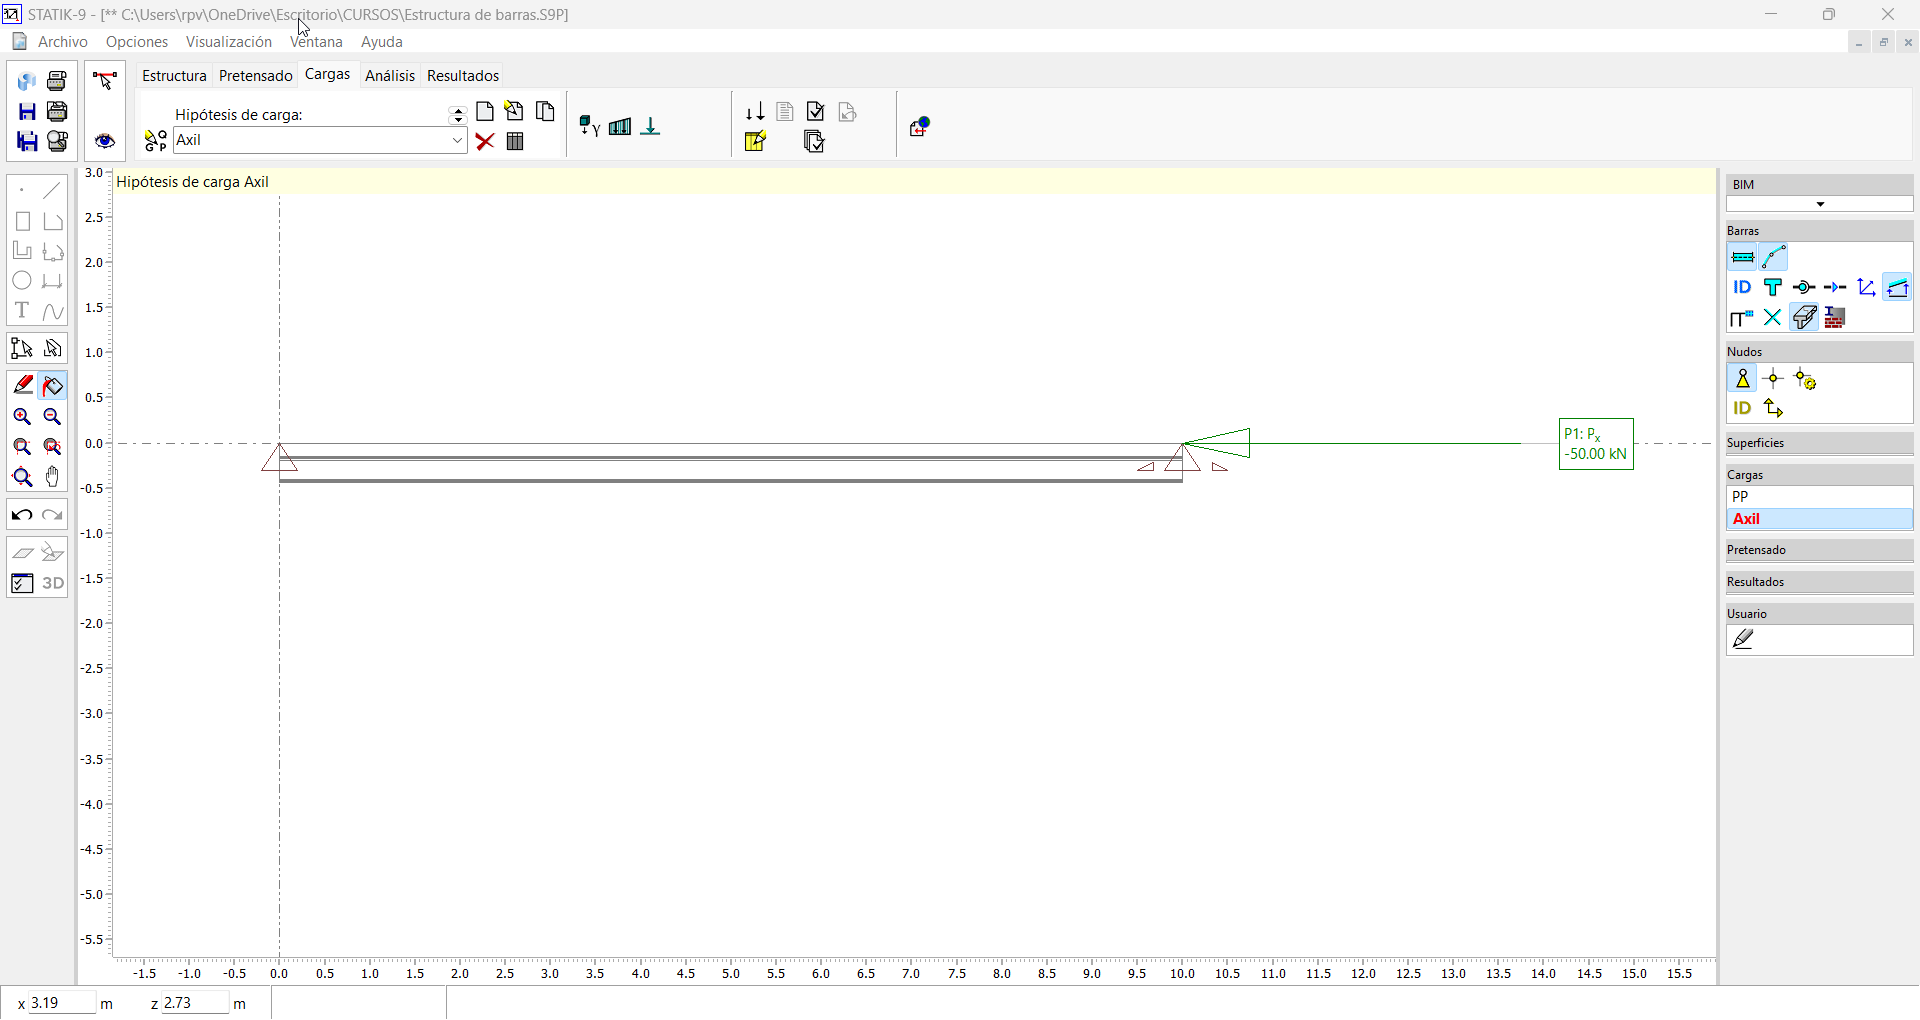This screenshot has width=1920, height=1020.
Task: Click the save floppy disk icon
Action: pyautogui.click(x=27, y=111)
